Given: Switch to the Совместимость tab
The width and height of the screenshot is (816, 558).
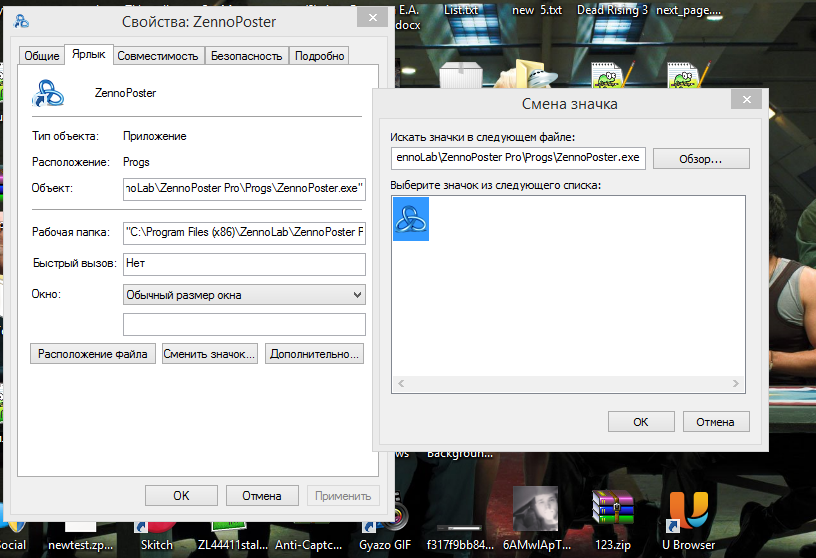Looking at the screenshot, I should (158, 56).
